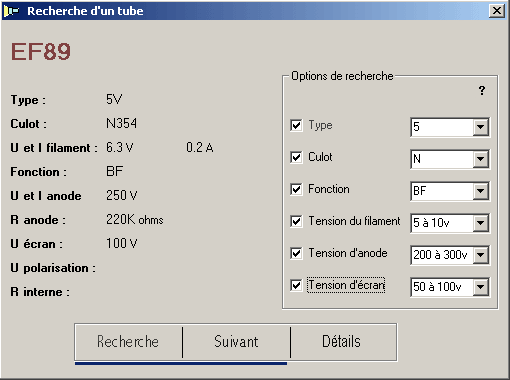Click the filament current 0.2 A
The image size is (510, 380).
(x=200, y=148)
